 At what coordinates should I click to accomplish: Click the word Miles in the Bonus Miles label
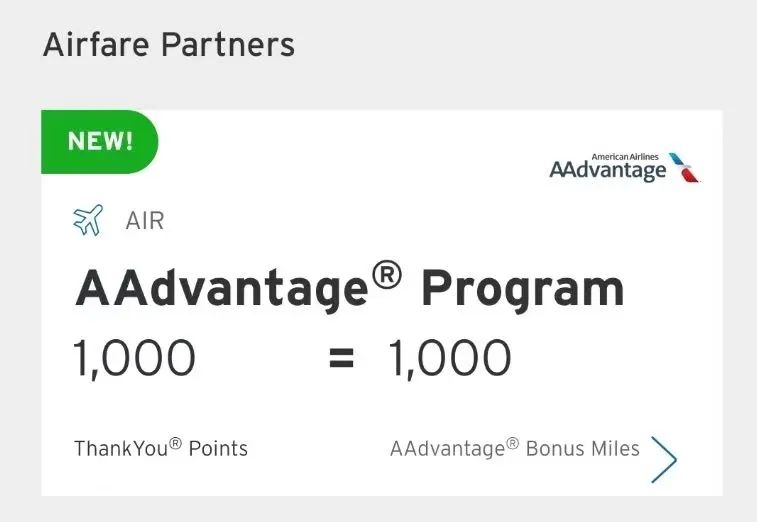(x=613, y=448)
